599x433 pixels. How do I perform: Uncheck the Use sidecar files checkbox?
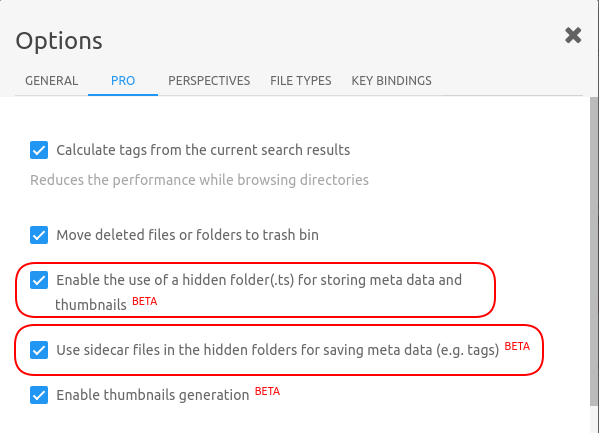point(39,350)
